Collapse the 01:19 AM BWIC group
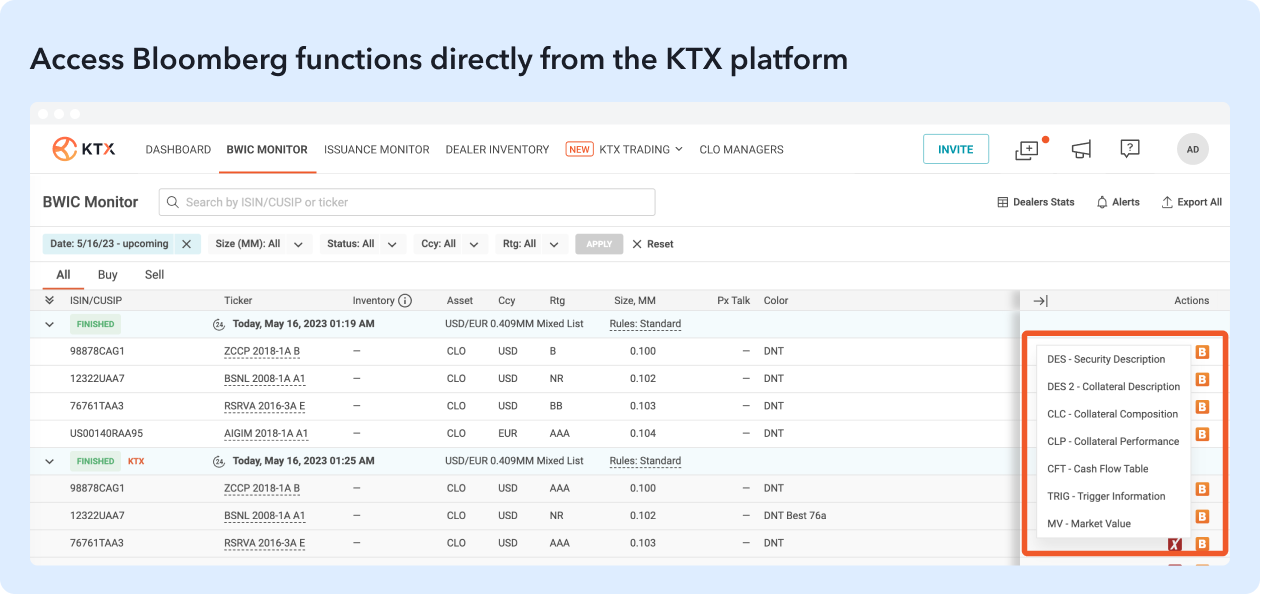 click(49, 324)
